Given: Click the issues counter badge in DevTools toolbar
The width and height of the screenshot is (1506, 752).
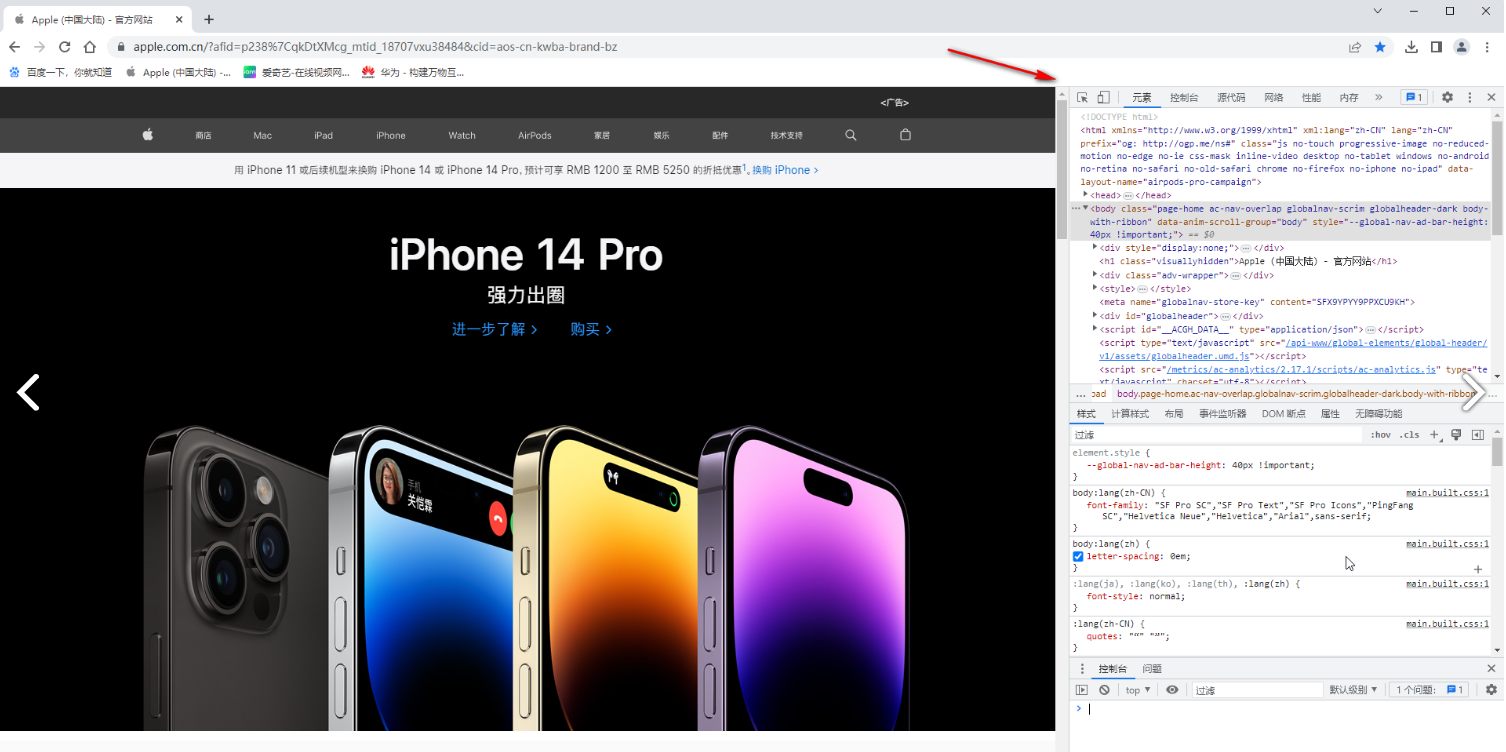Looking at the screenshot, I should click(1414, 97).
